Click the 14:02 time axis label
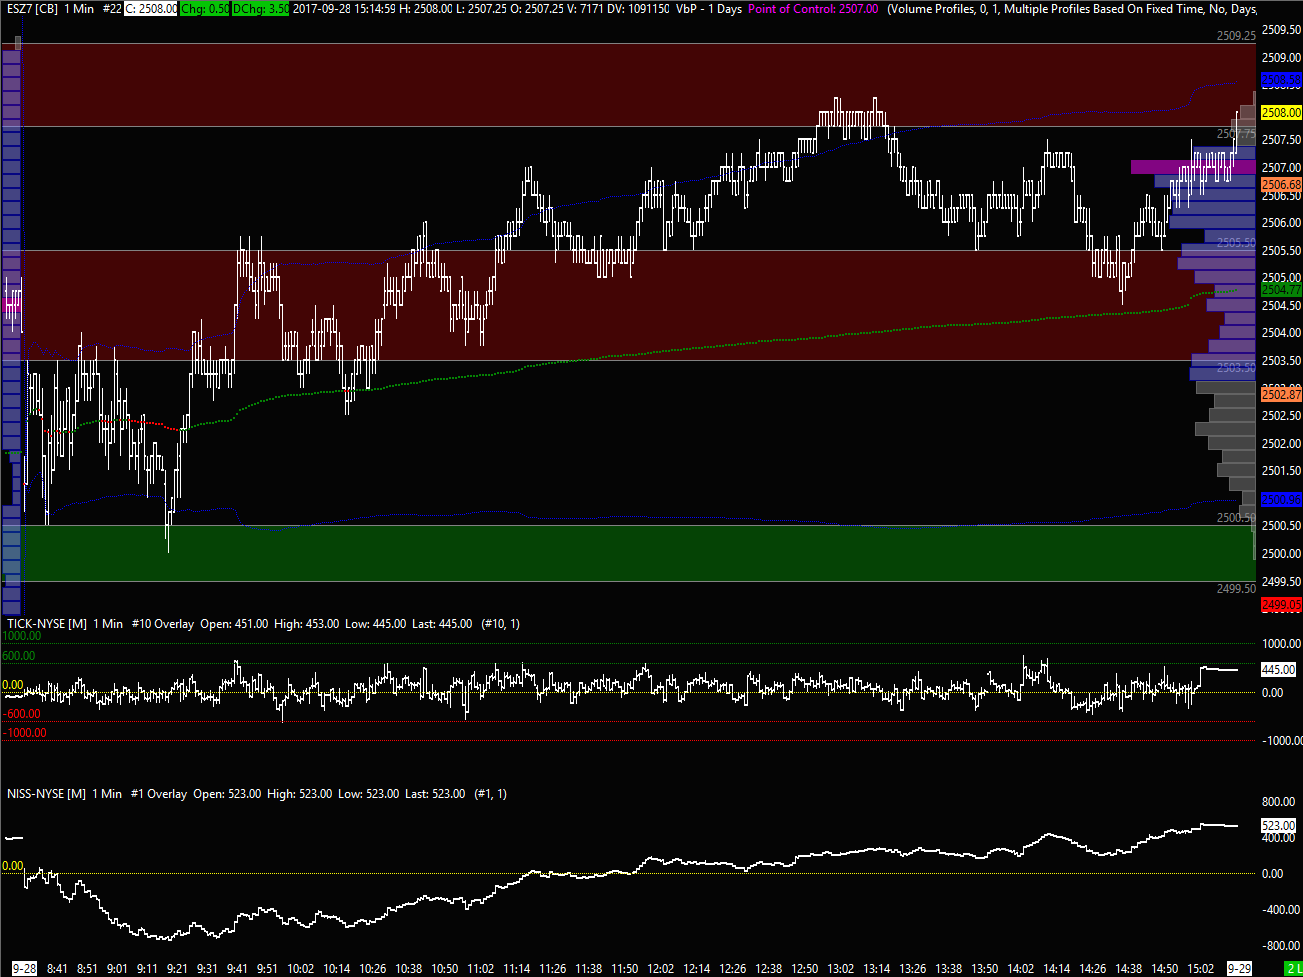The width and height of the screenshot is (1303, 977). coord(1021,968)
